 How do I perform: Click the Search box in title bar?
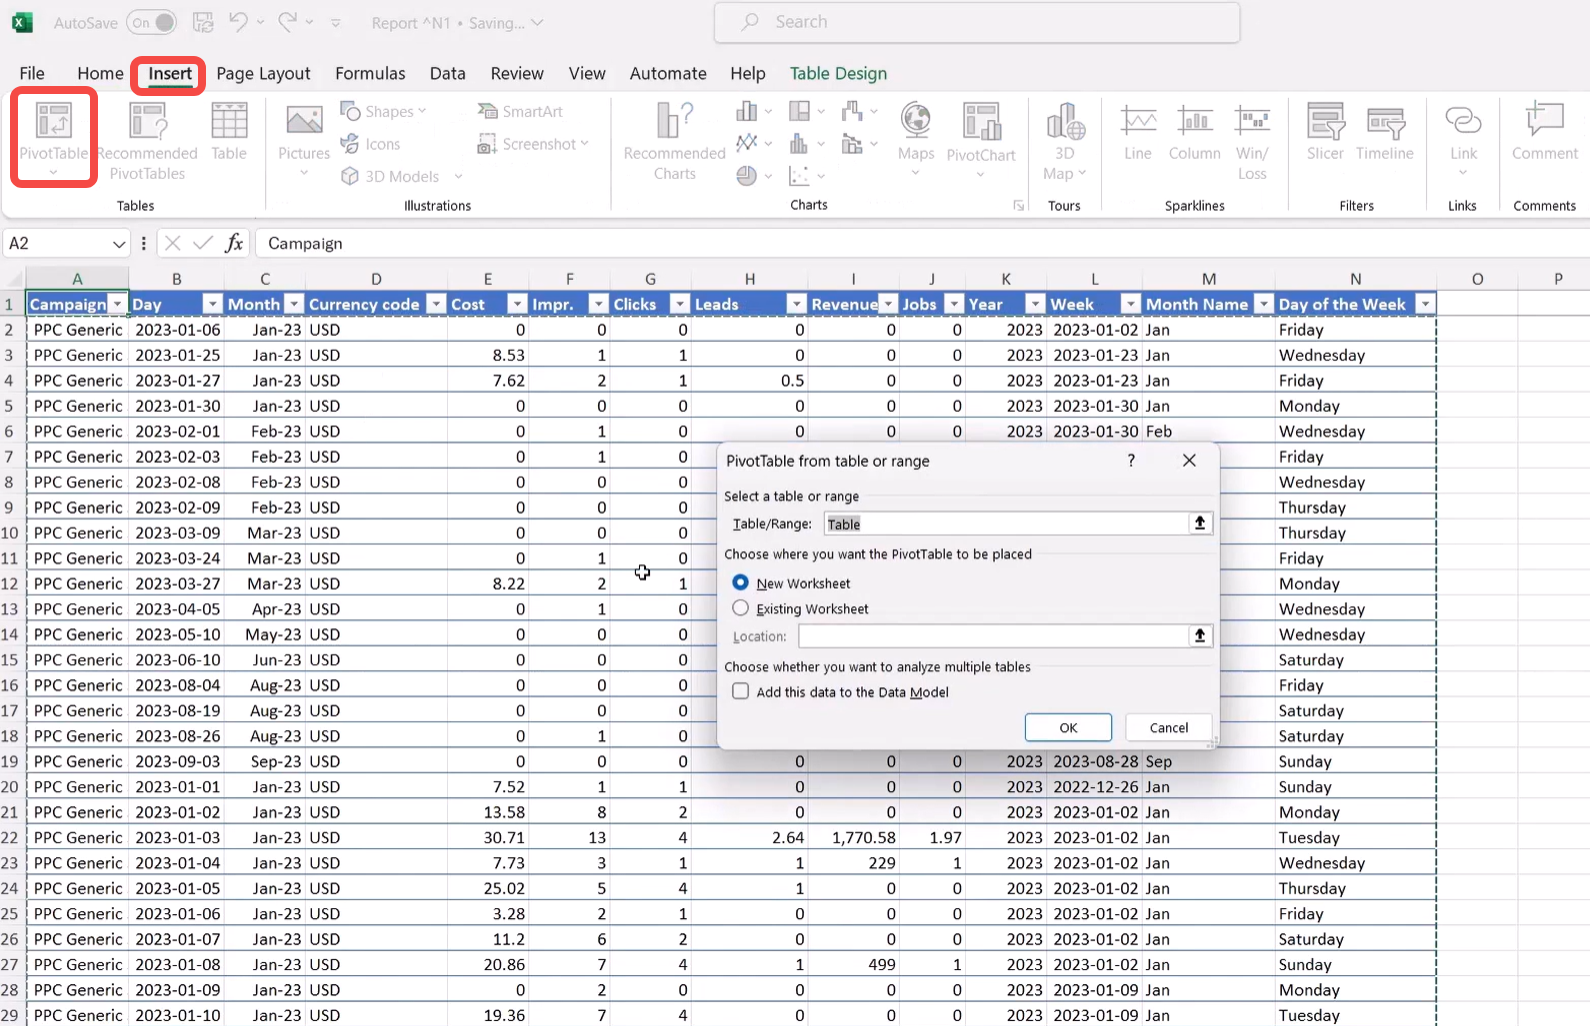tap(977, 22)
